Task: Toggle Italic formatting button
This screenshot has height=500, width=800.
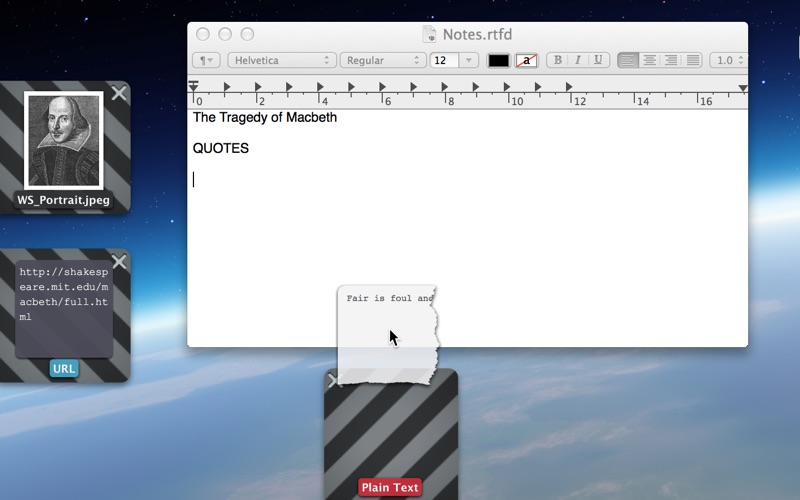Action: tap(578, 60)
